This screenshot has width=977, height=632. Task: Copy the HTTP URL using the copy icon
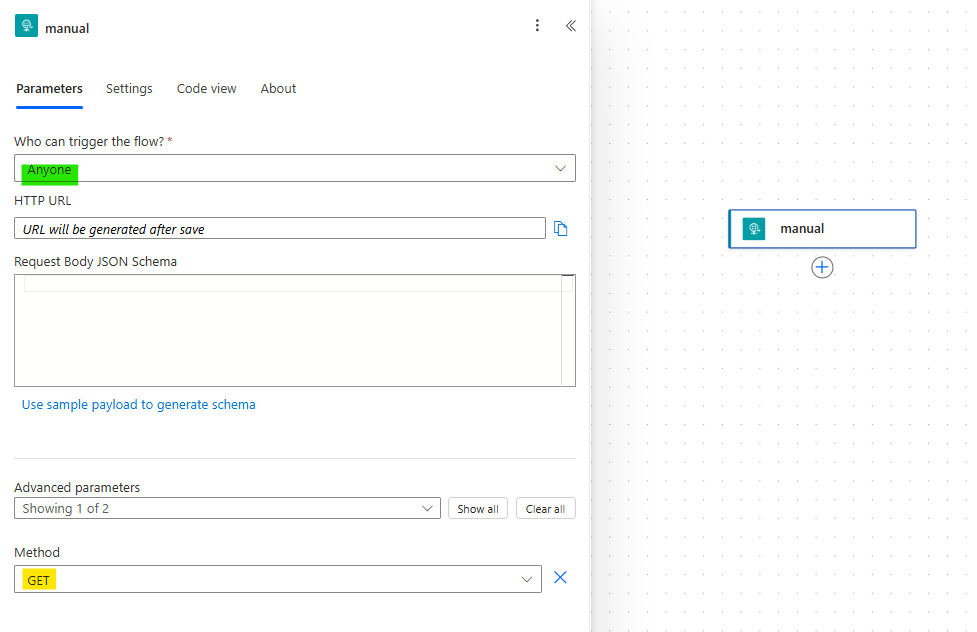561,228
